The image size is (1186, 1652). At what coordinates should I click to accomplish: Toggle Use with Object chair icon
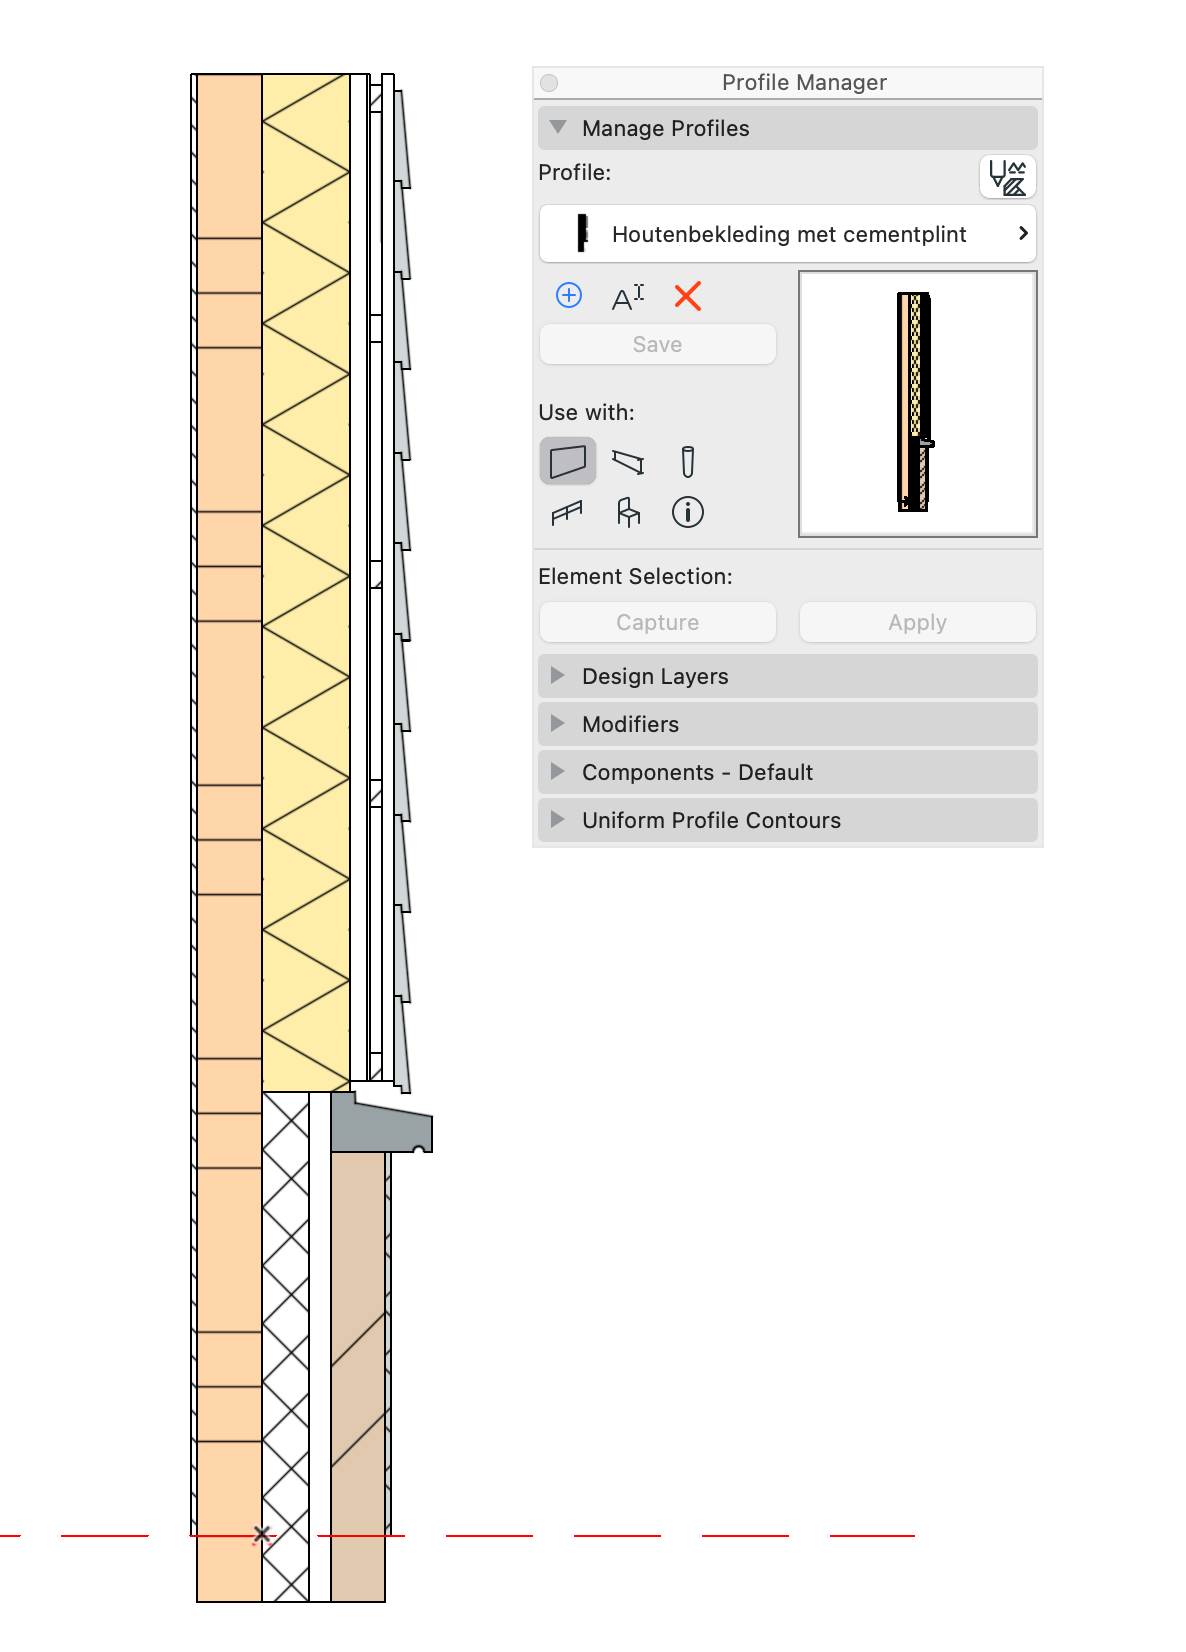[628, 512]
